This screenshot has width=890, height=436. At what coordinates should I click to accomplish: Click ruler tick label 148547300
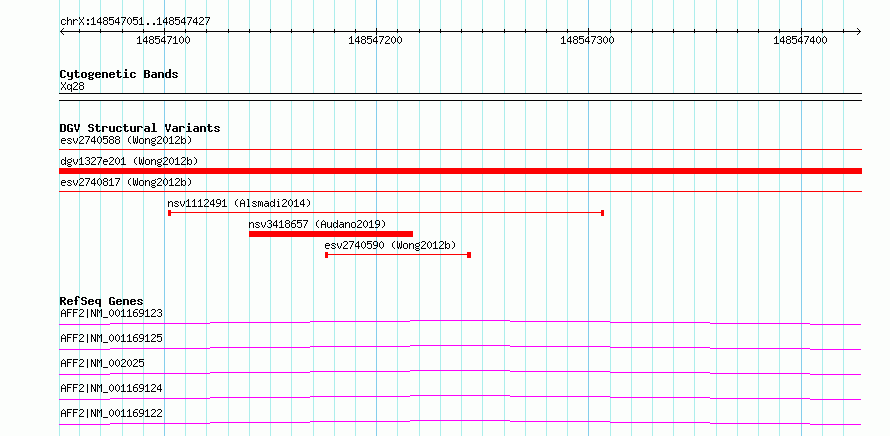pos(587,40)
